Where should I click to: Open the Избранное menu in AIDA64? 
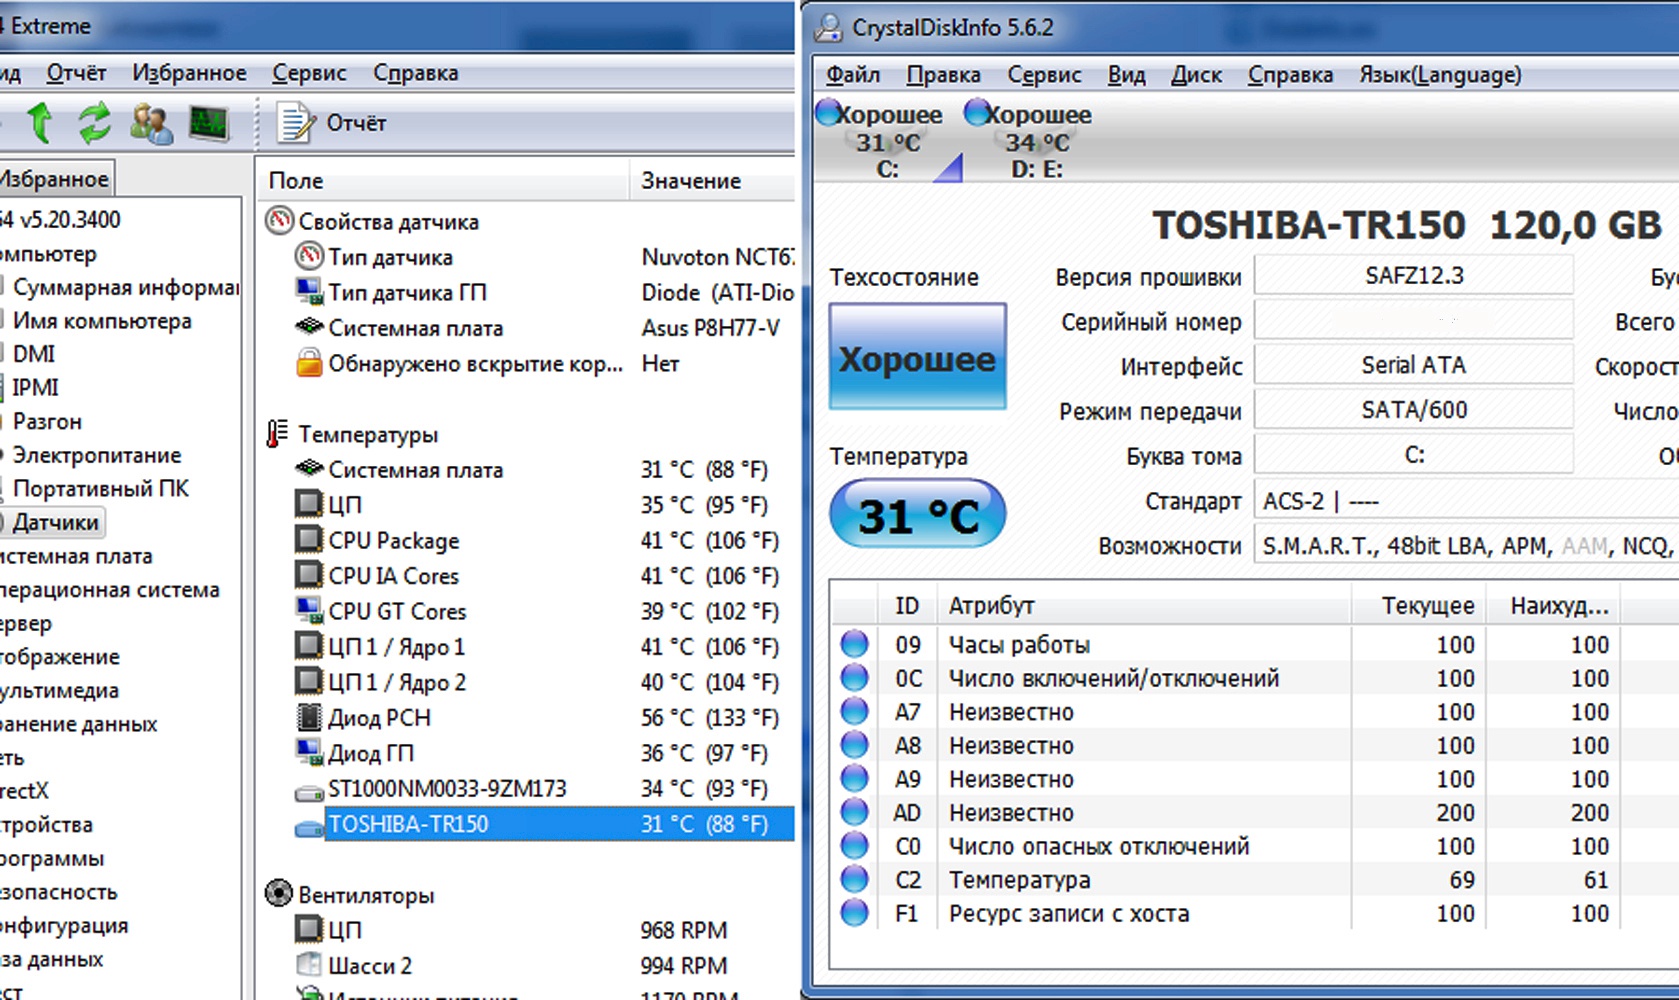[x=189, y=73]
